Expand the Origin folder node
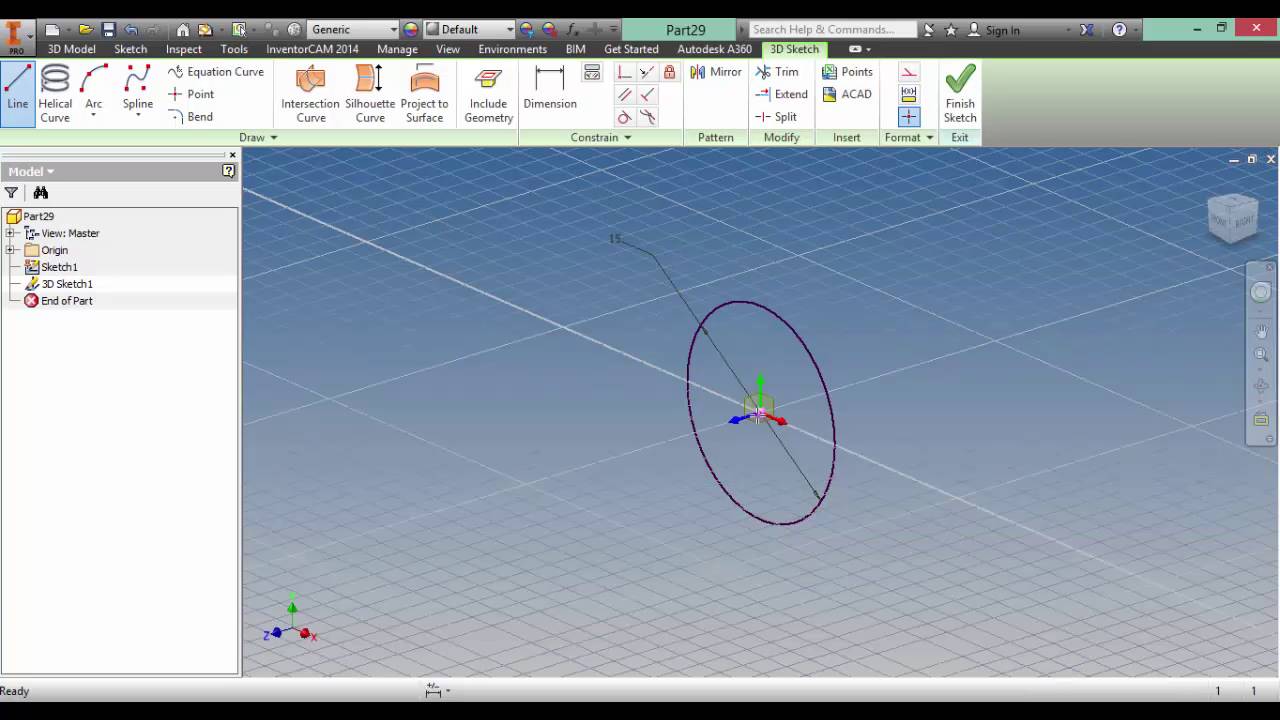 (x=10, y=250)
